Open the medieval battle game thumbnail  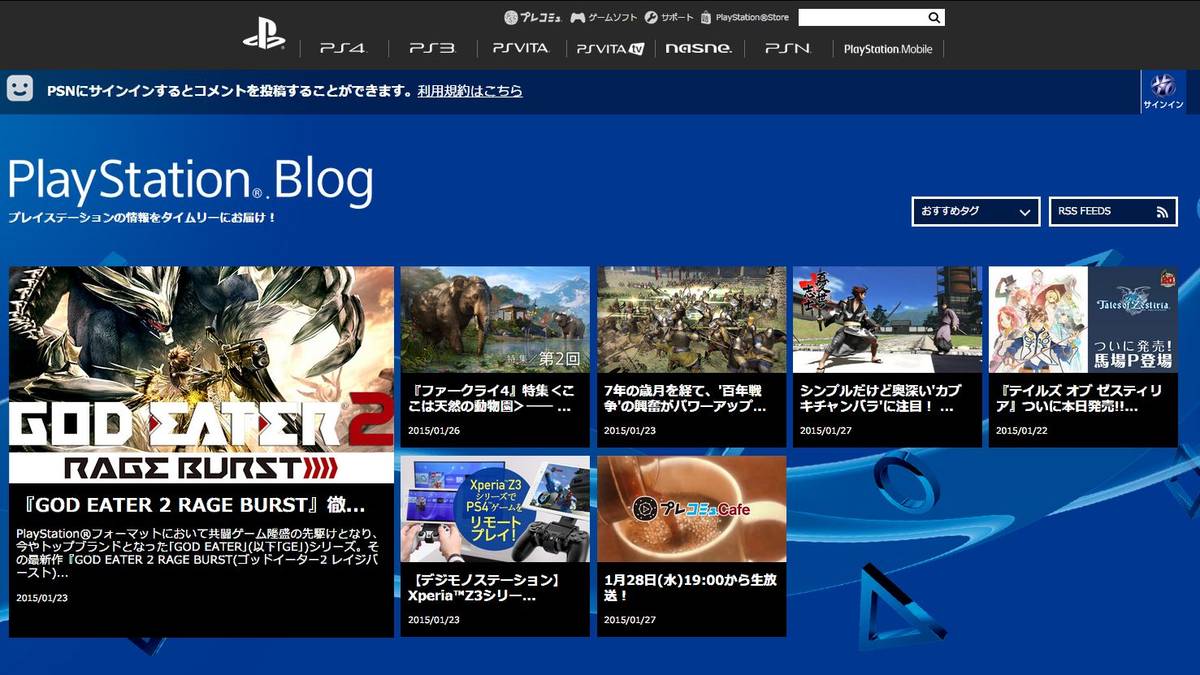pos(692,321)
